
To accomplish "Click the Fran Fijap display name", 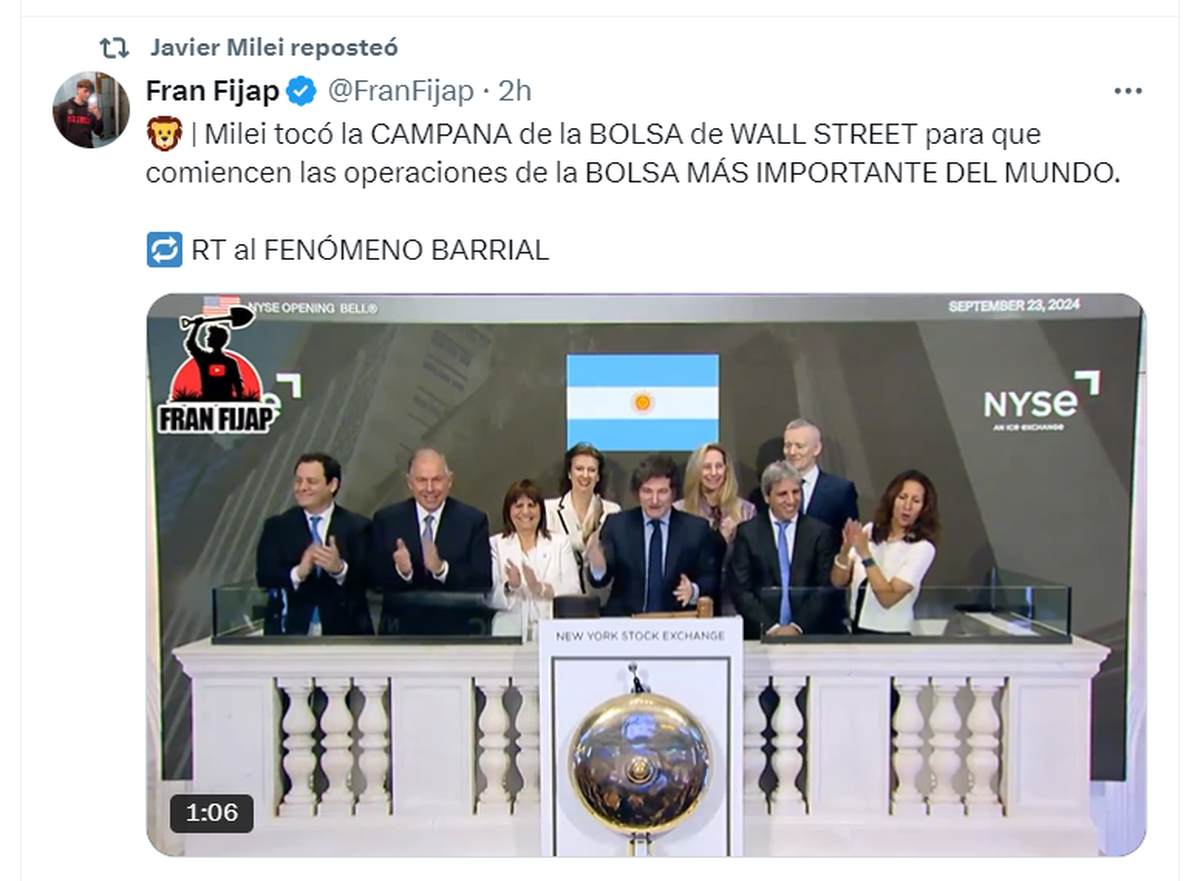I will 212,92.
